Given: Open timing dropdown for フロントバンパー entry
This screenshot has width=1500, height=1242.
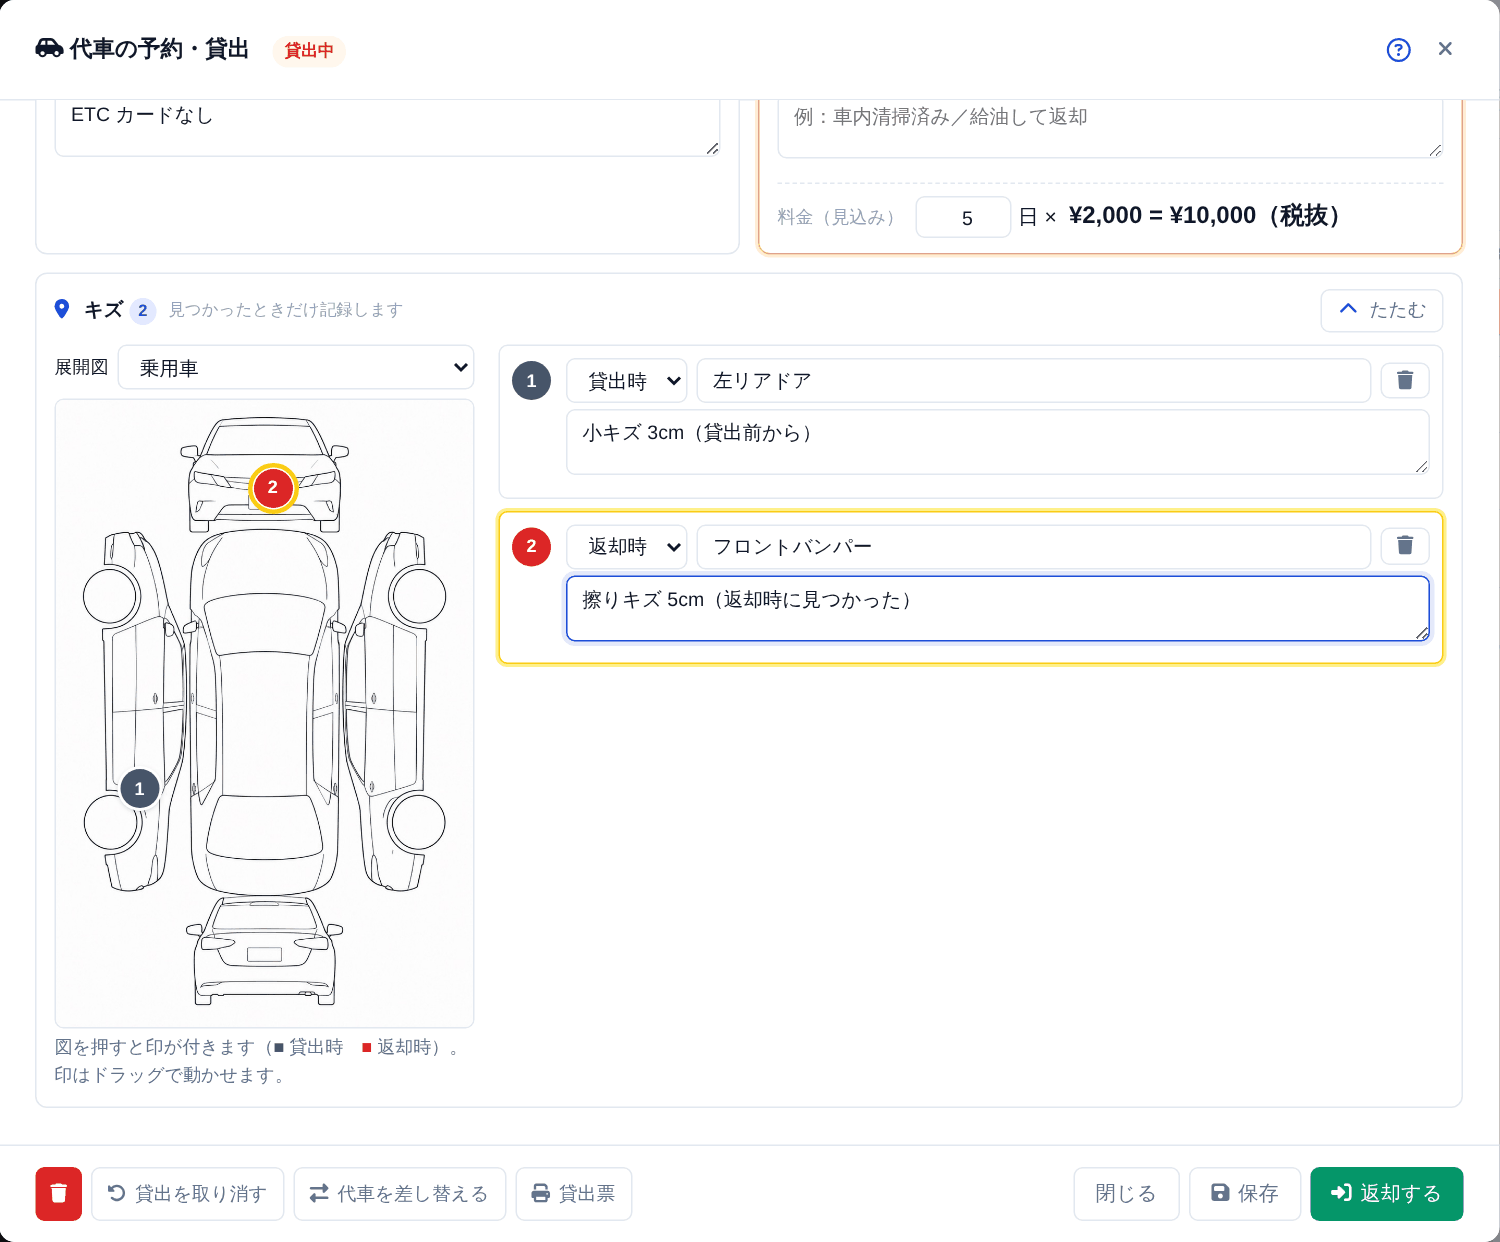Looking at the screenshot, I should [x=627, y=547].
